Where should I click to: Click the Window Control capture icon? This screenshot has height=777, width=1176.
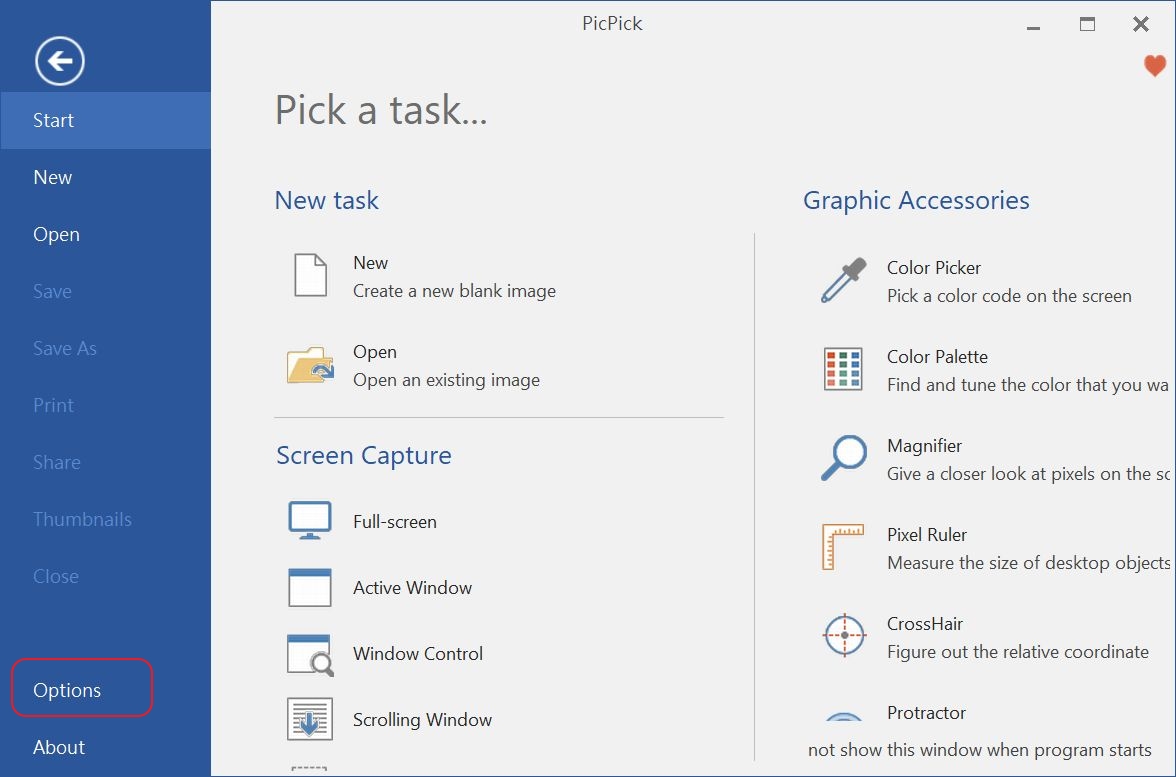tap(310, 655)
